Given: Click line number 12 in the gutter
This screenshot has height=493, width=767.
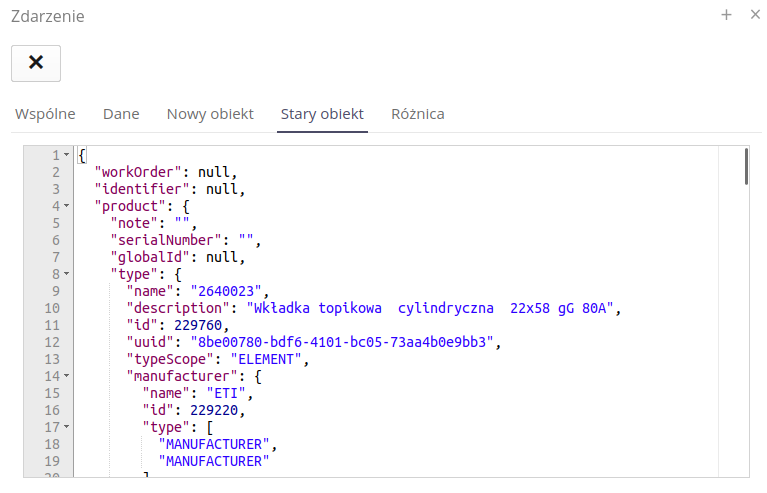Looking at the screenshot, I should point(52,342).
